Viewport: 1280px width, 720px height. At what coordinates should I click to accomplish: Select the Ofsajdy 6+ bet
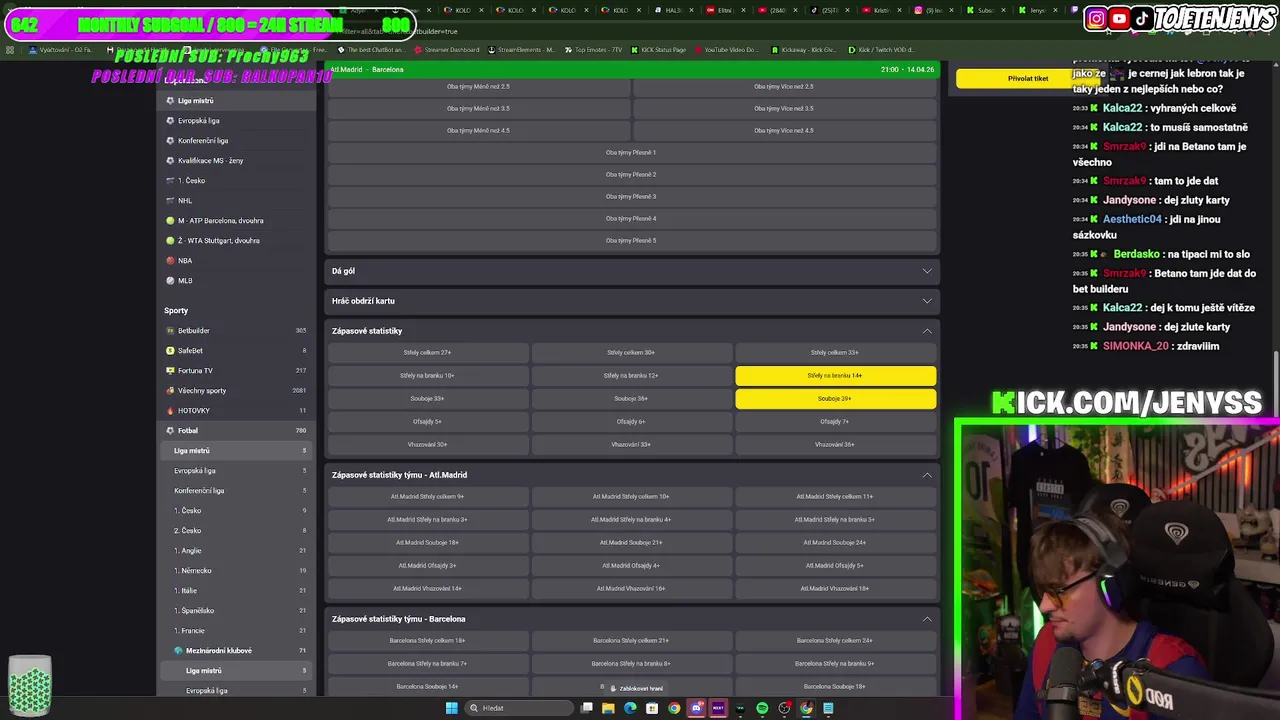[631, 422]
